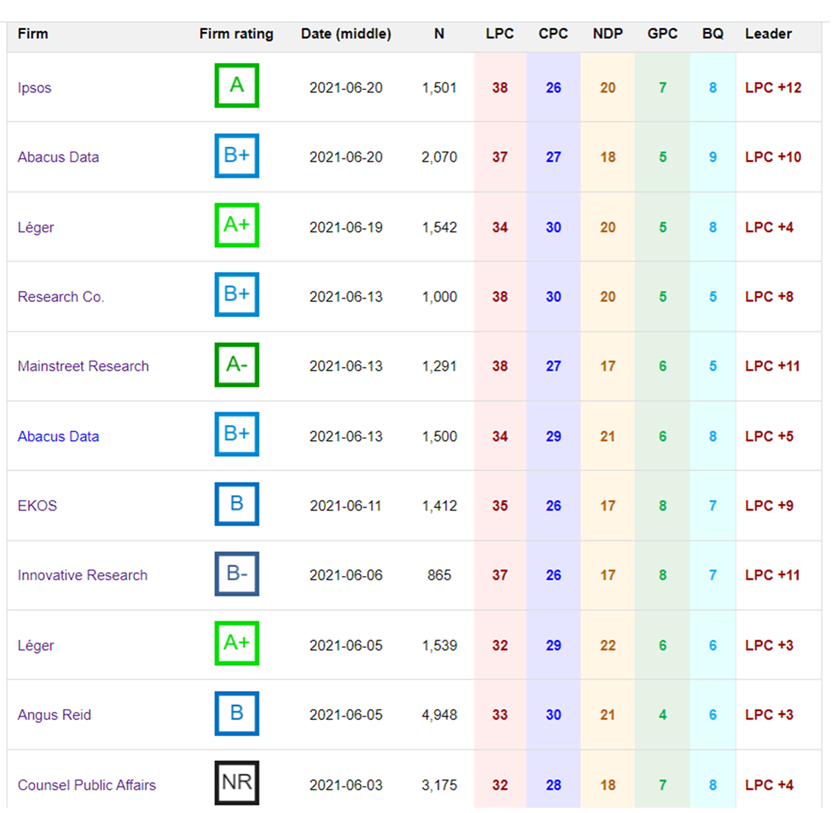The width and height of the screenshot is (832, 813).
Task: Sort by the Firm rating column header
Action: tap(236, 34)
